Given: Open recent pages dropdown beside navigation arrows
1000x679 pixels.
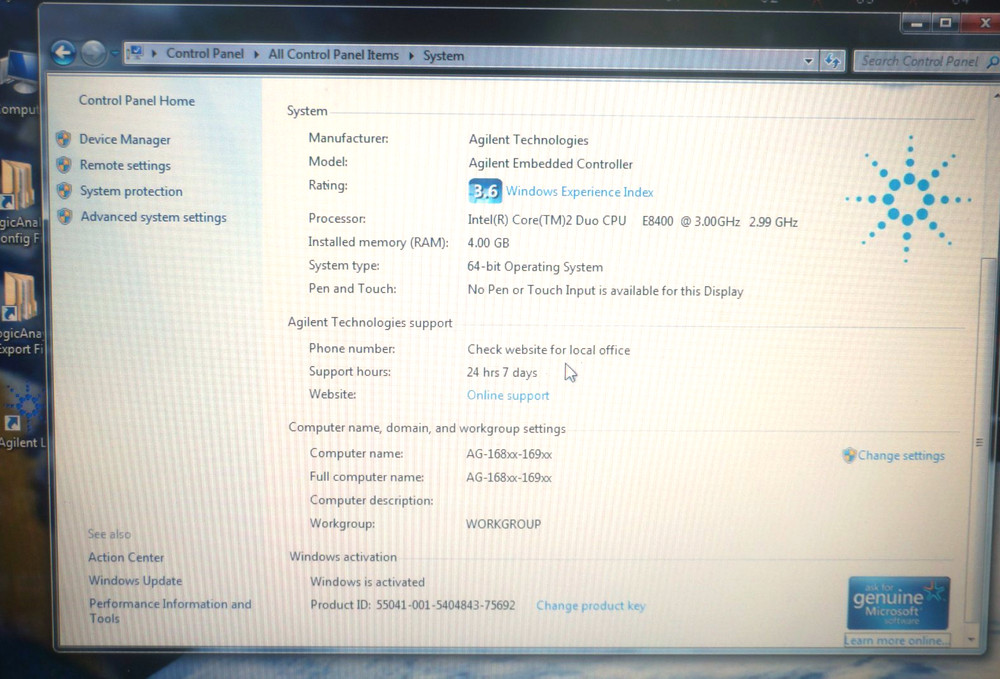Looking at the screenshot, I should click(x=114, y=54).
